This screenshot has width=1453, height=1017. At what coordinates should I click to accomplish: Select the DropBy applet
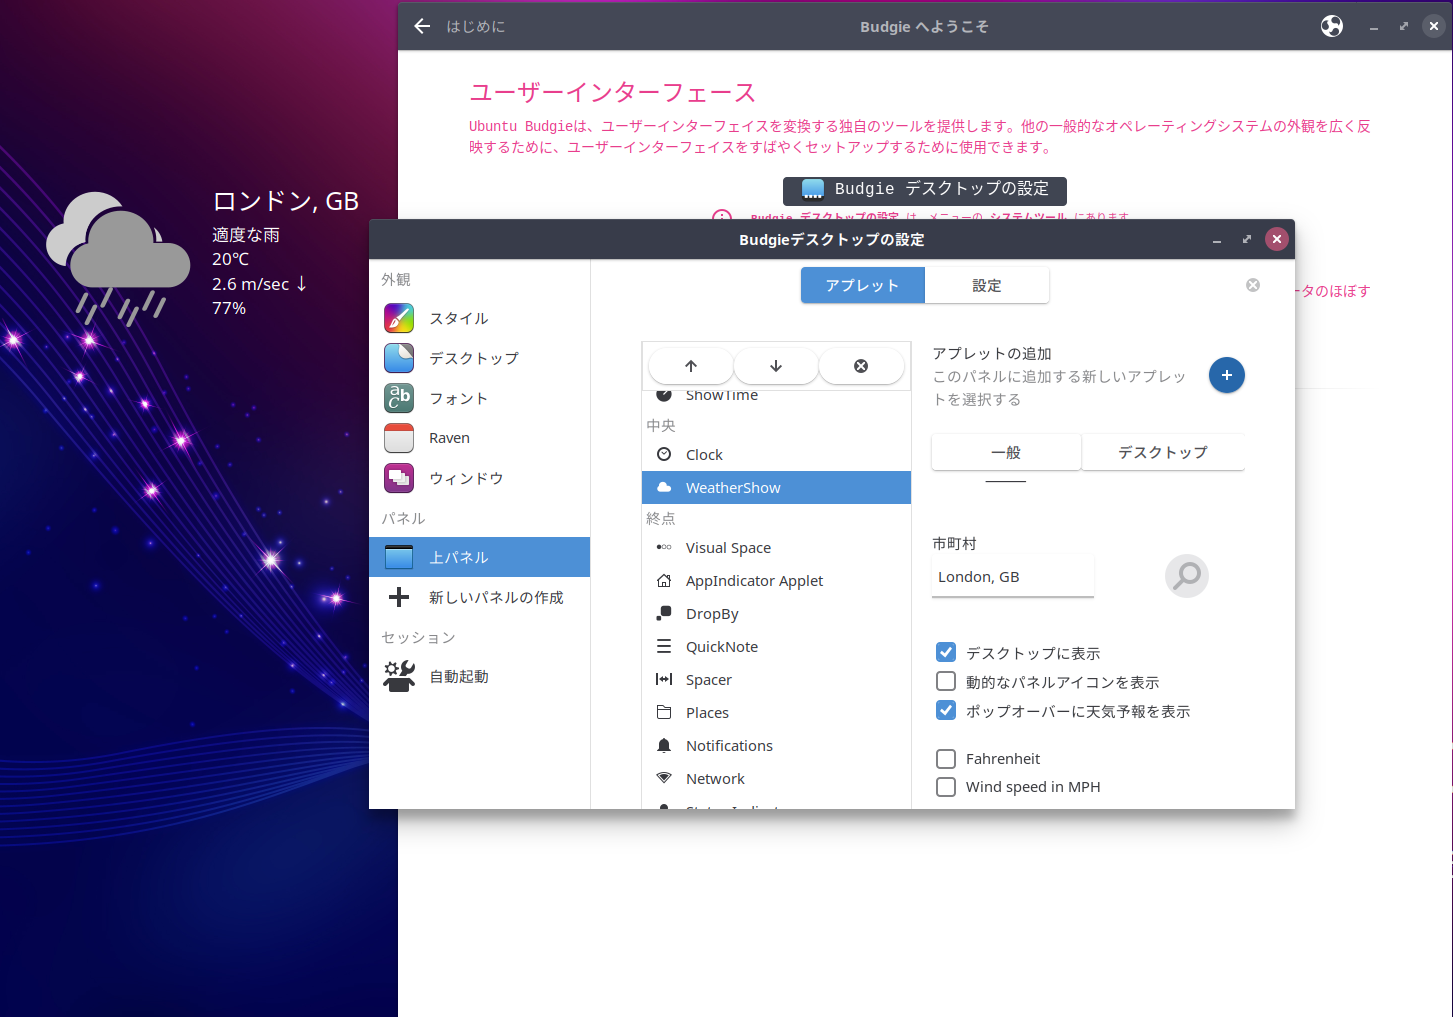click(x=776, y=614)
